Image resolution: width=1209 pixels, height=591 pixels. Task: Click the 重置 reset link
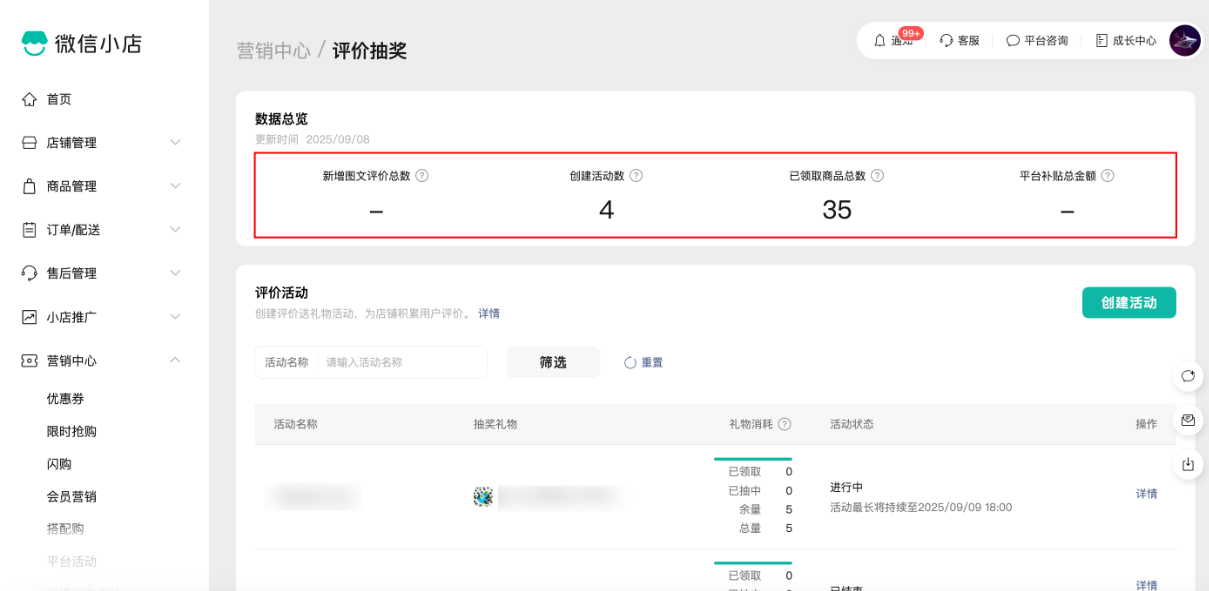coord(644,363)
